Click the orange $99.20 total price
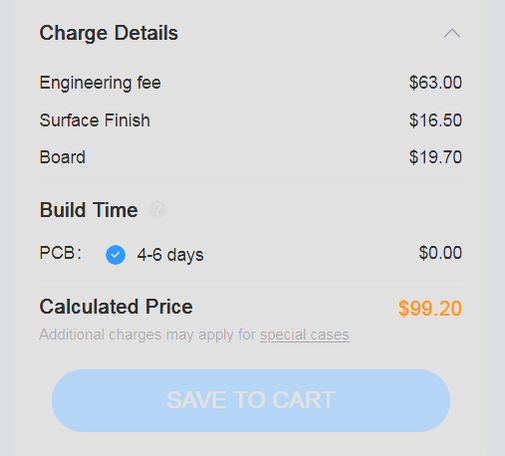Image resolution: width=505 pixels, height=456 pixels. click(x=430, y=308)
